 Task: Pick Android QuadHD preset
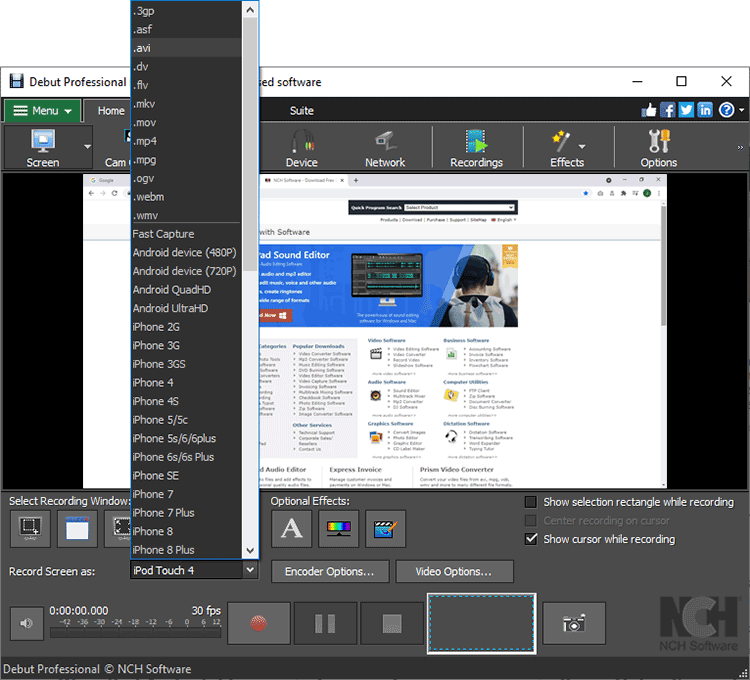click(186, 290)
